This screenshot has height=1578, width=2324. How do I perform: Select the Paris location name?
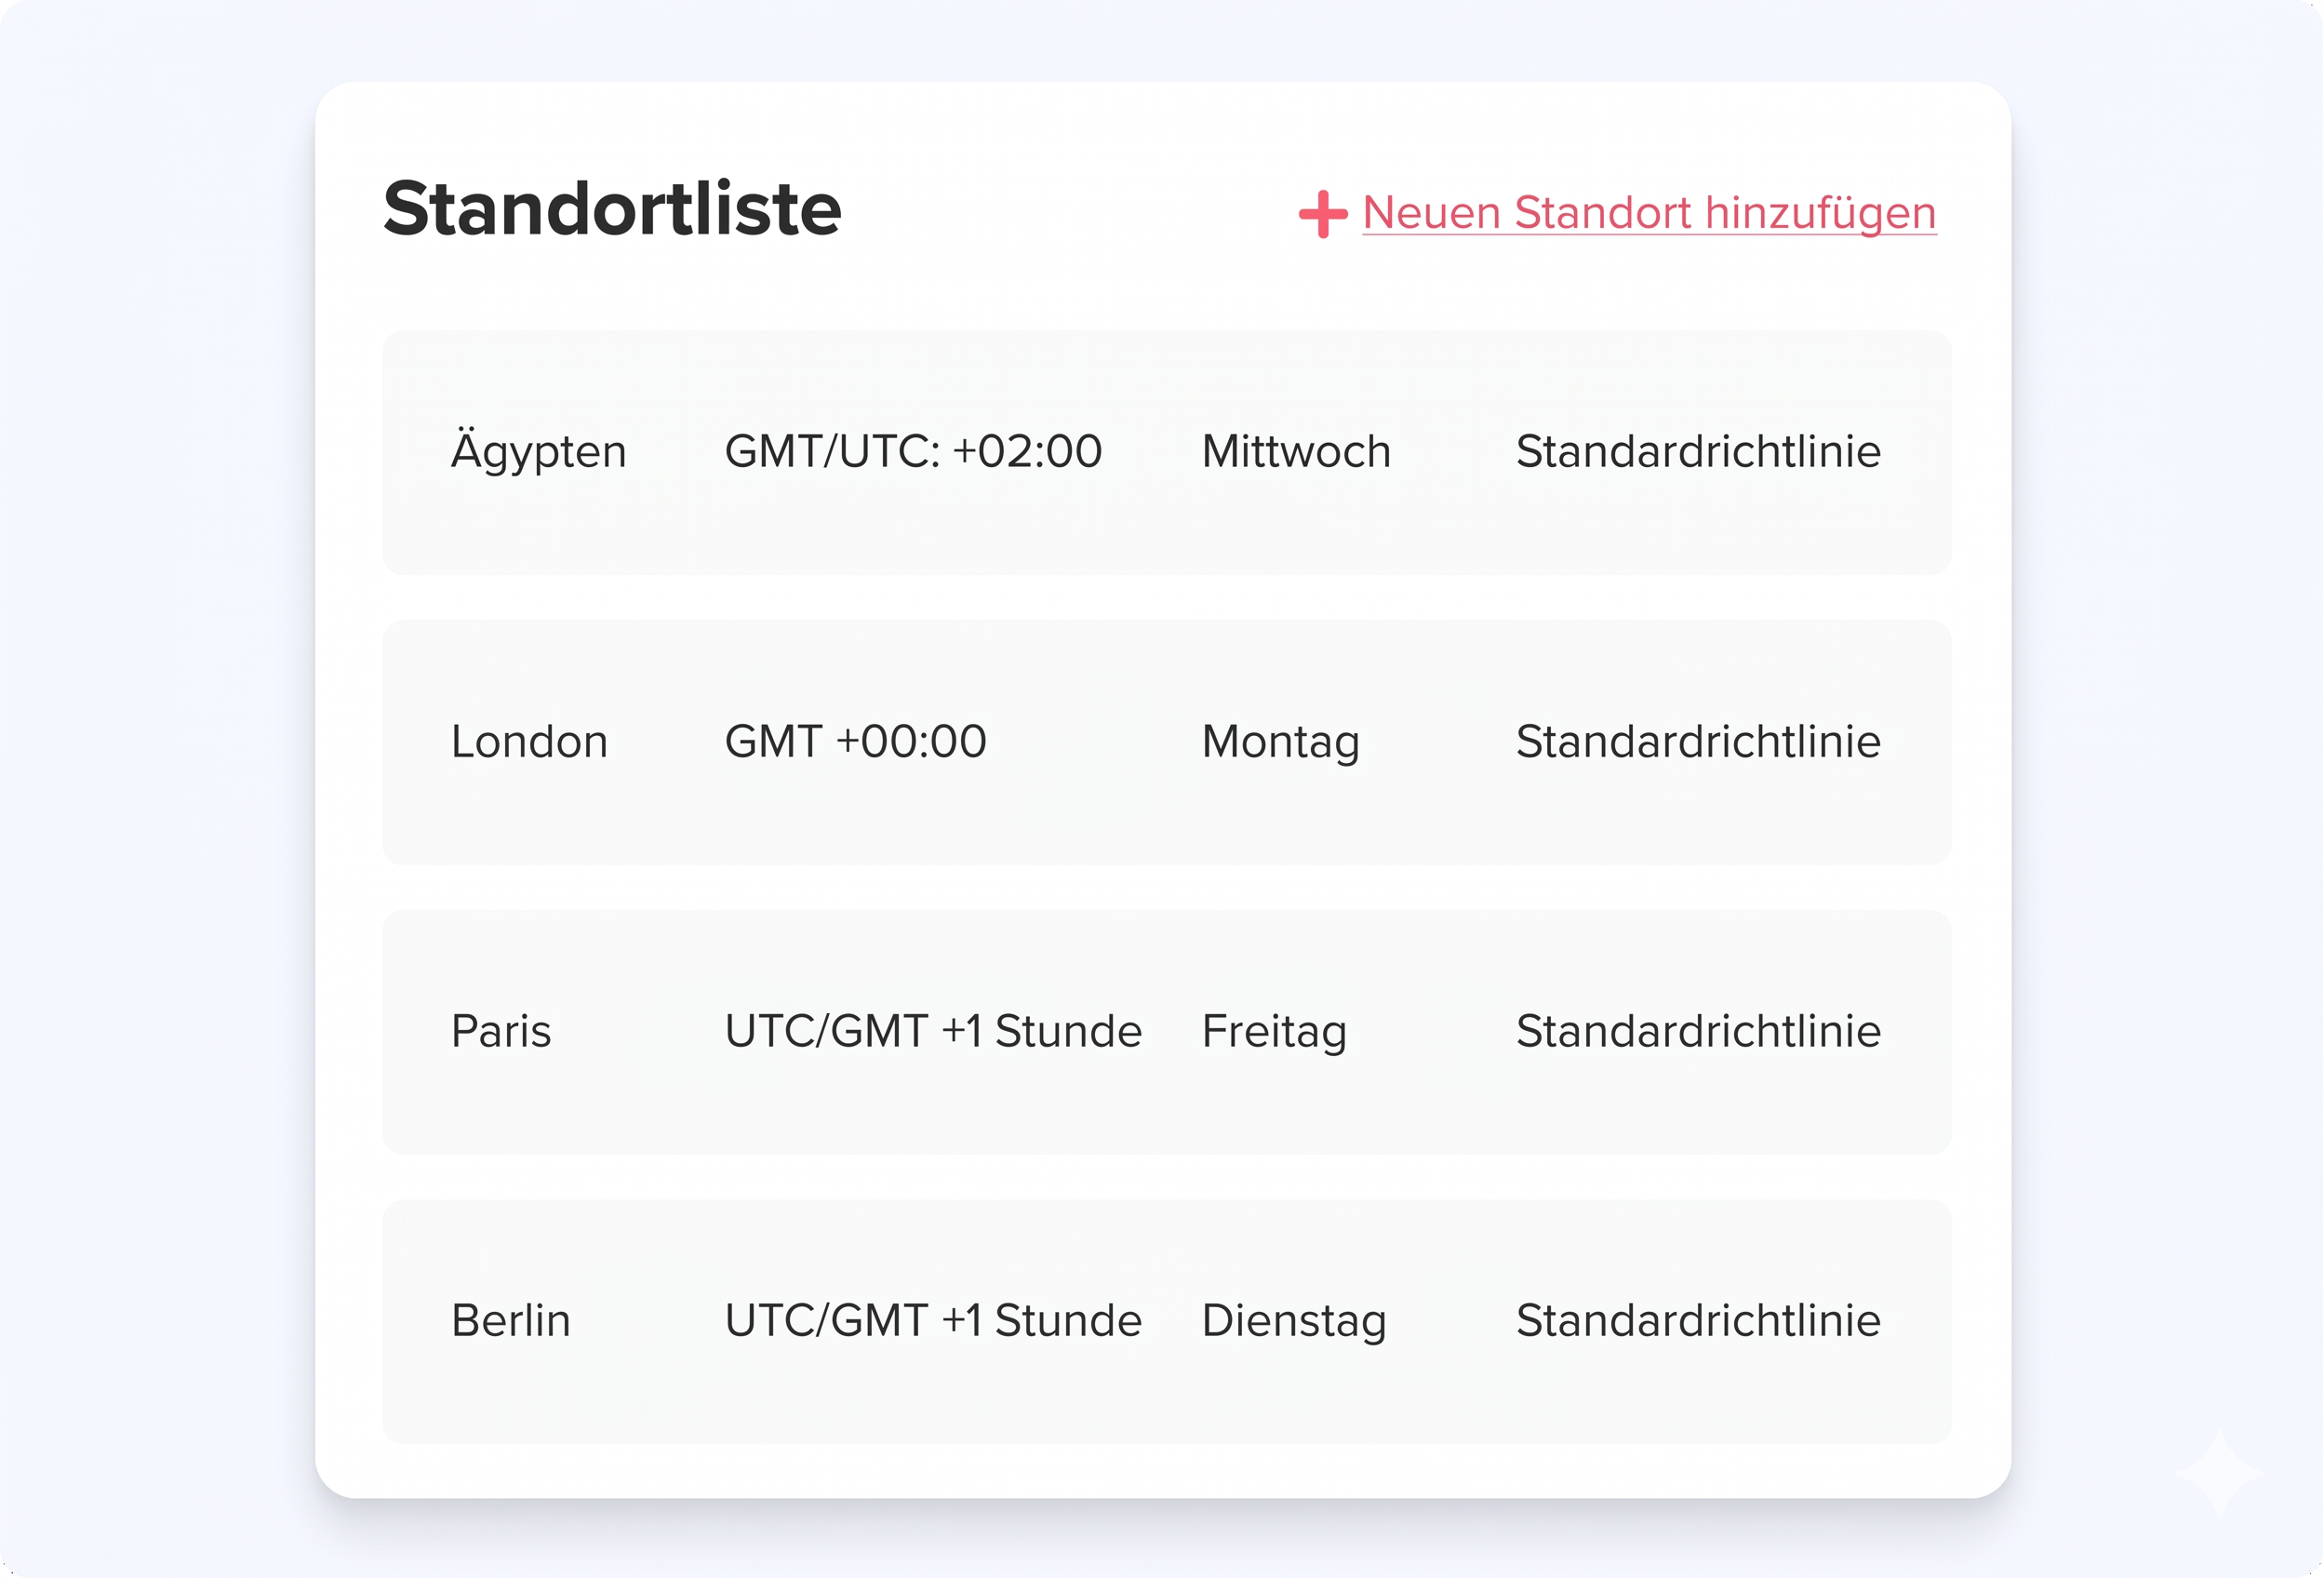501,1031
